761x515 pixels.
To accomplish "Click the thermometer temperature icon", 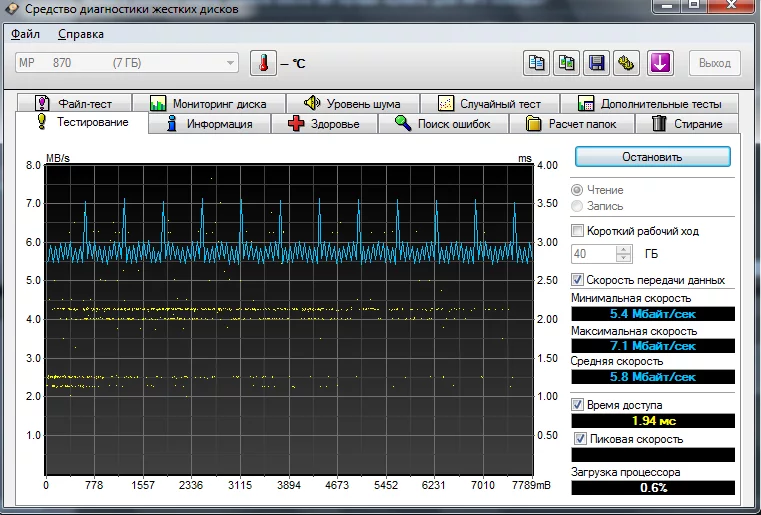I will [261, 63].
